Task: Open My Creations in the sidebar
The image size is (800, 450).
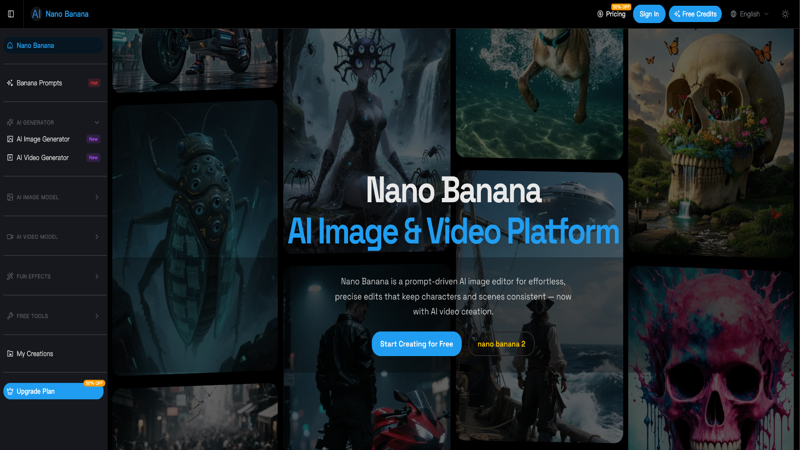Action: tap(54, 354)
